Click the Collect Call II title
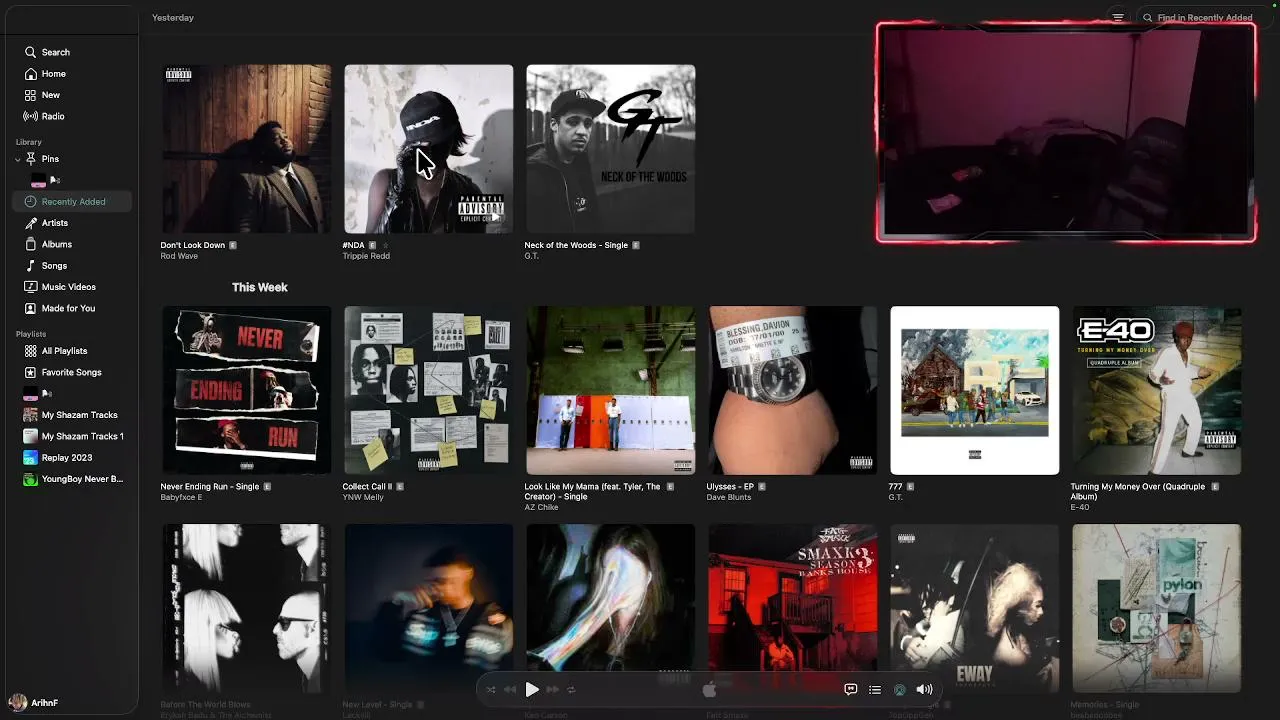The image size is (1280, 720). tap(367, 487)
